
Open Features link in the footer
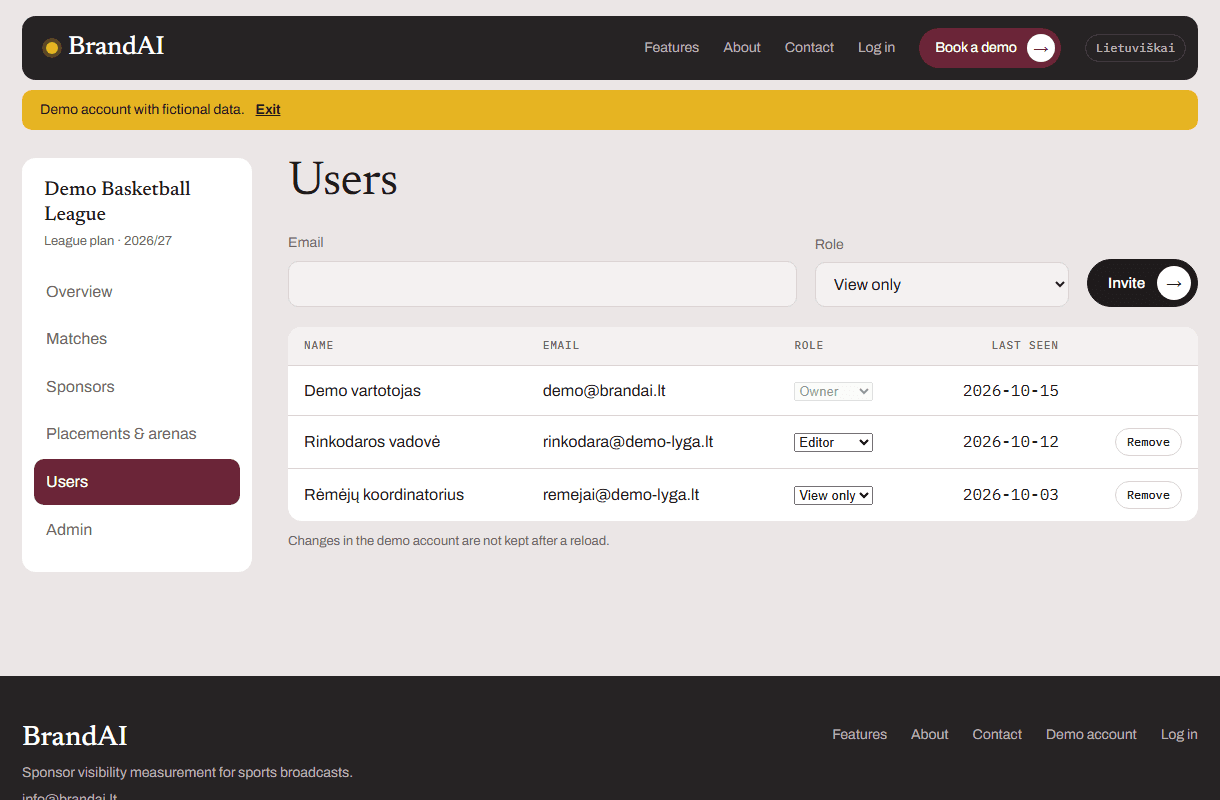[860, 735]
